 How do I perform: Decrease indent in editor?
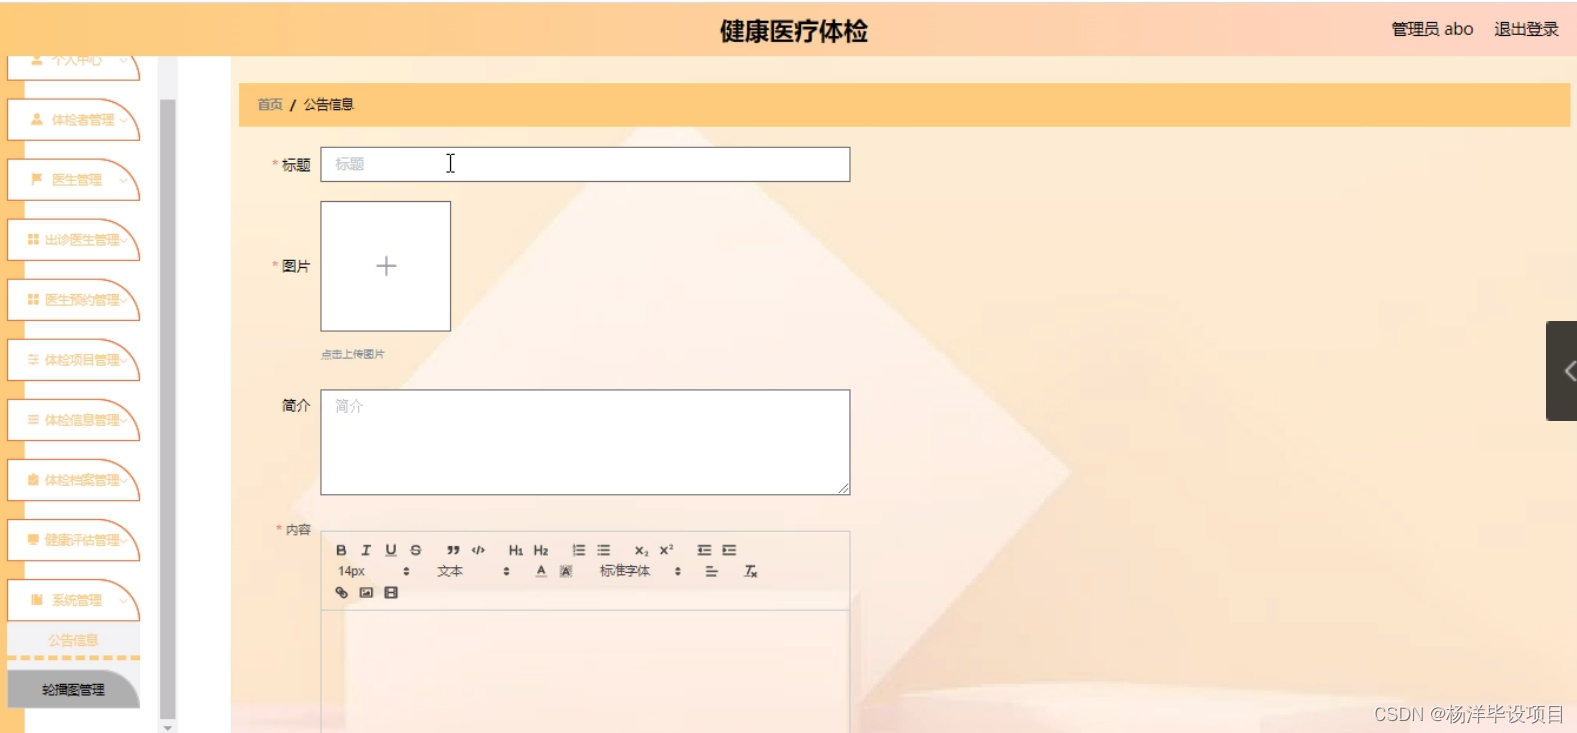click(x=704, y=550)
